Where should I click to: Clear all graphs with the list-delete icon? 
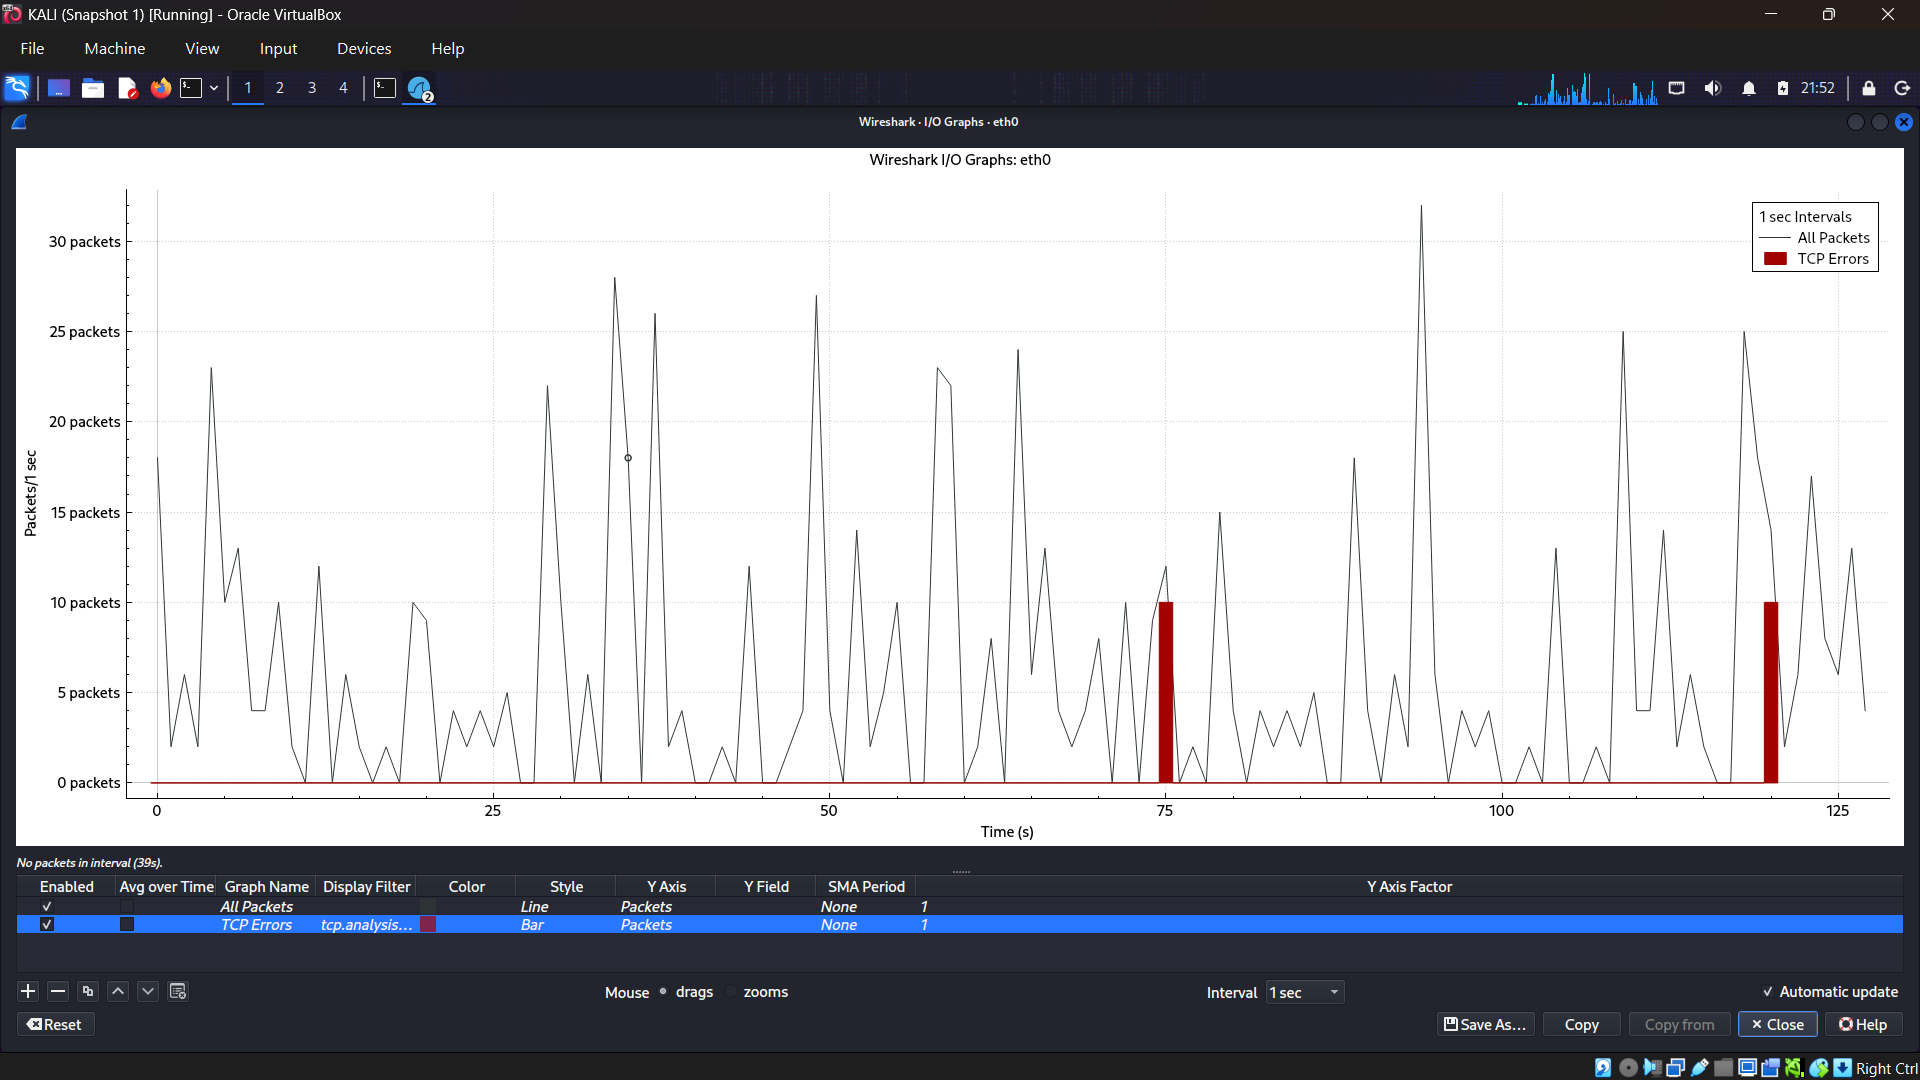point(178,991)
